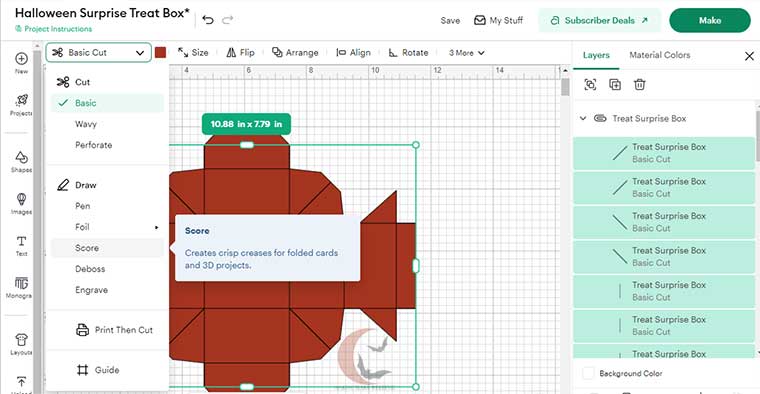Select the third Treat Surprise Box layer

pos(664,222)
